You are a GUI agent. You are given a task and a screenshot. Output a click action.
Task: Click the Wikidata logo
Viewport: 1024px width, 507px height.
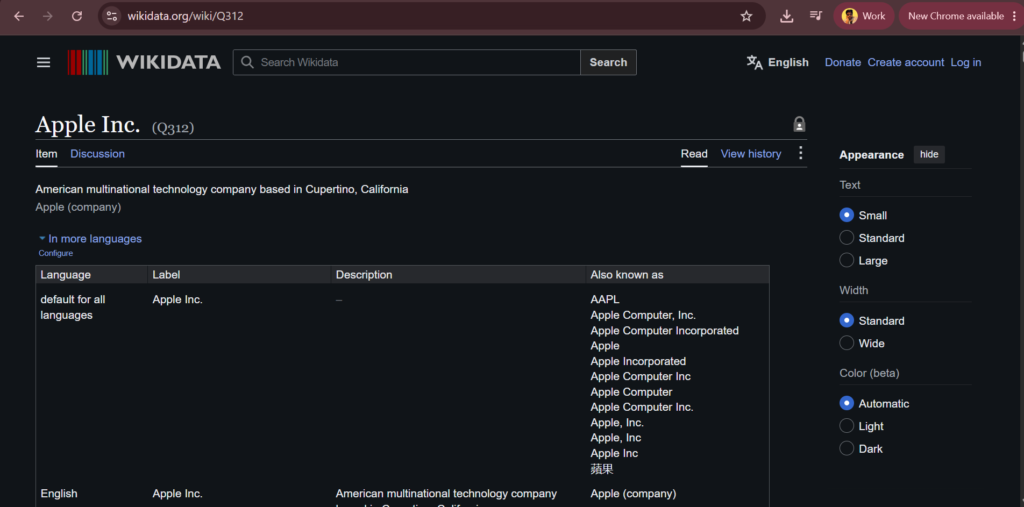coord(144,62)
